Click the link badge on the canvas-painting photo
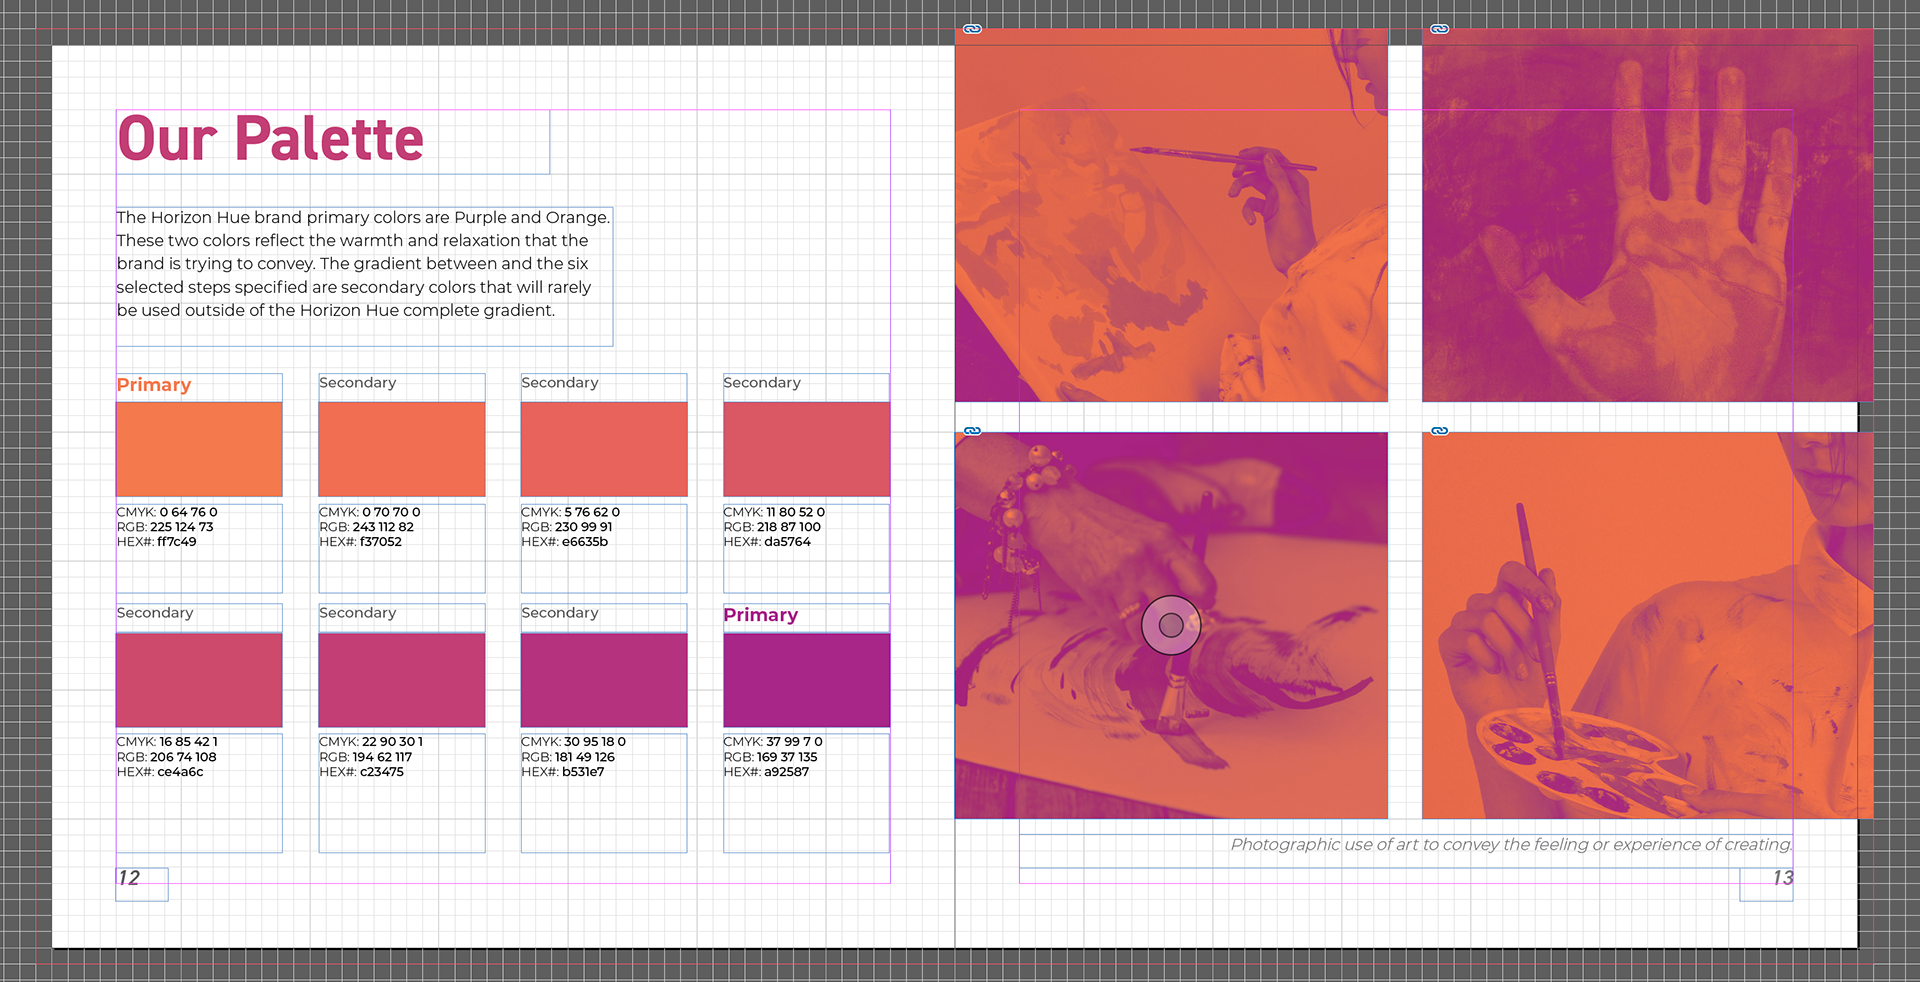The image size is (1920, 982). (972, 29)
